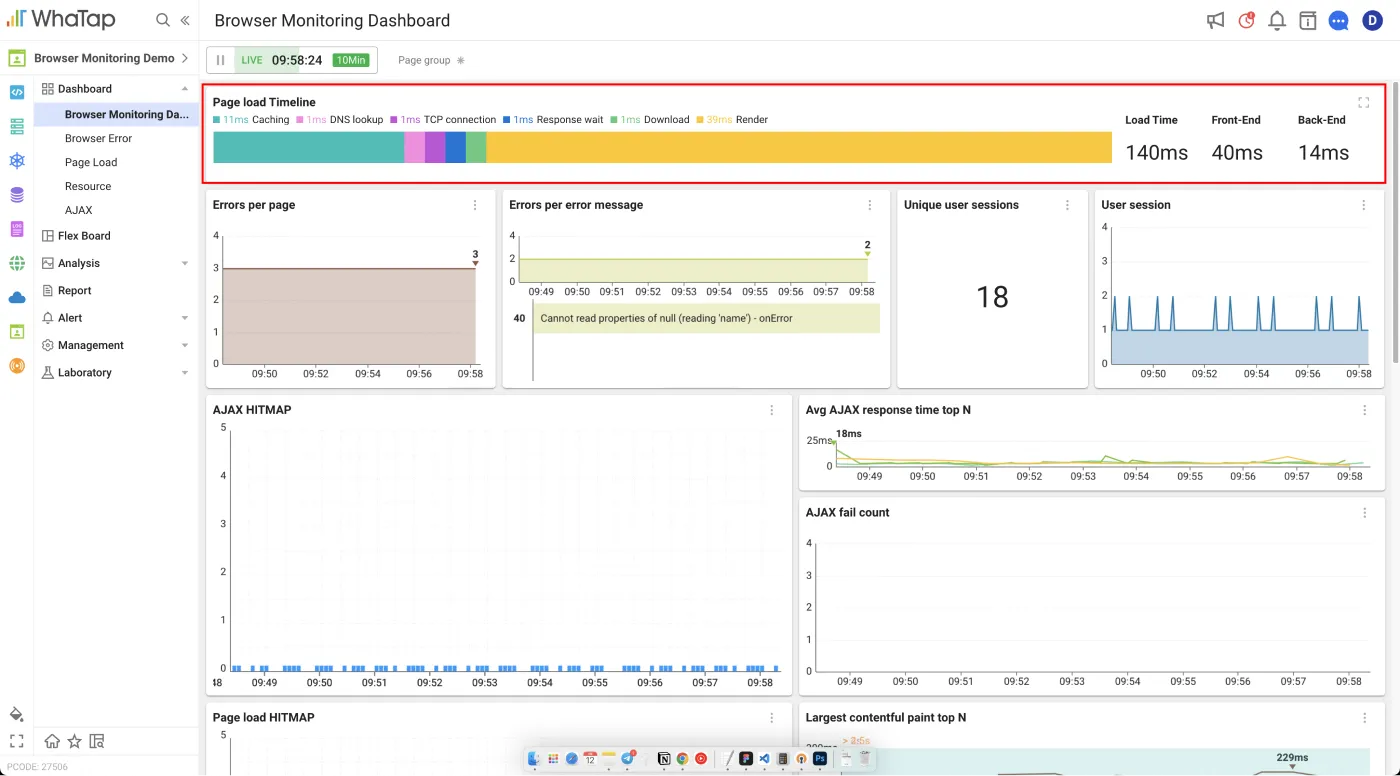1400x776 pixels.
Task: Click the yellow Render segment in timeline
Action: [x=799, y=147]
